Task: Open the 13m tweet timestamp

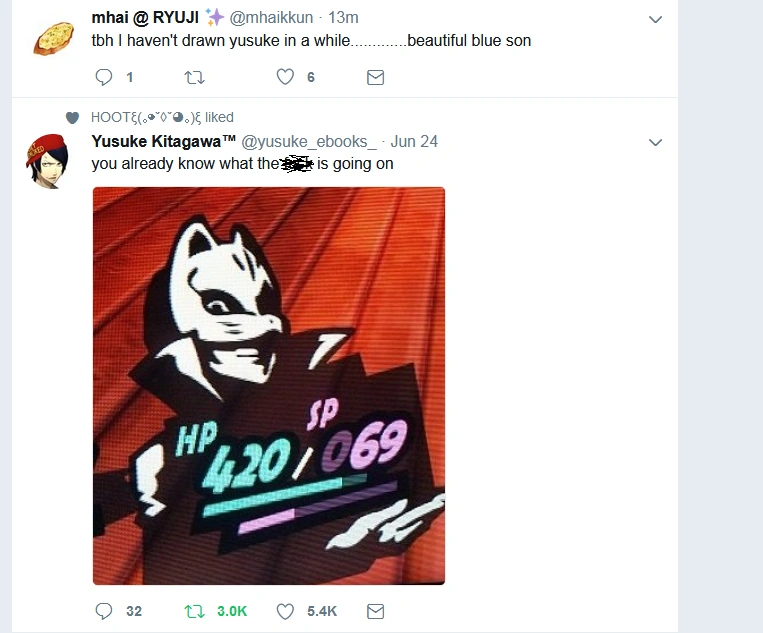Action: [343, 18]
